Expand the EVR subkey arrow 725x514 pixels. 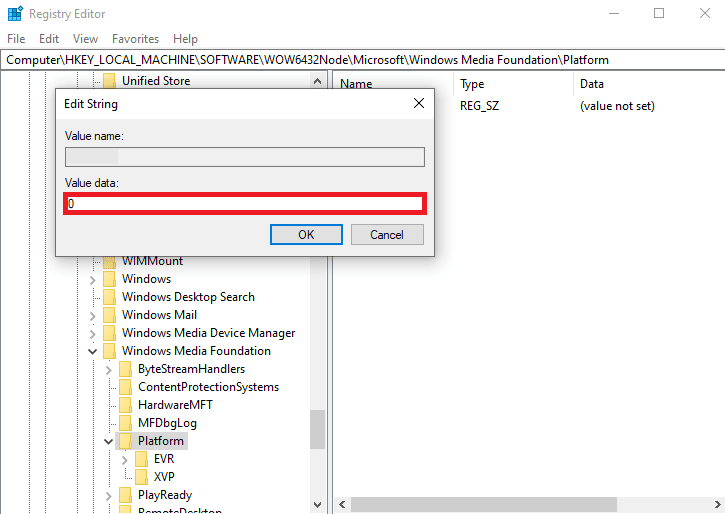point(125,459)
